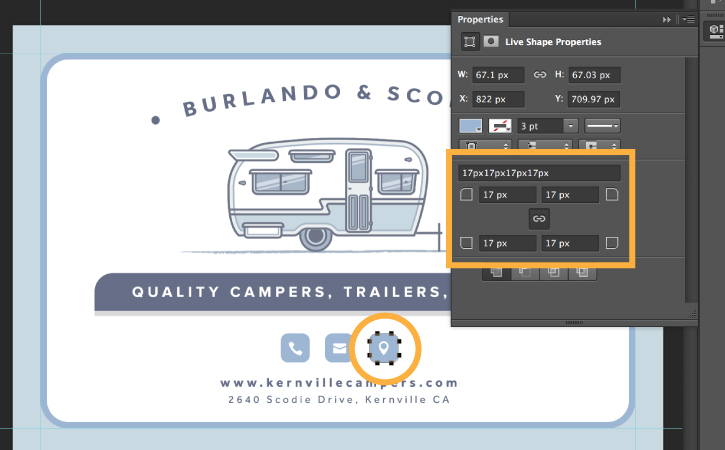This screenshot has width=725, height=450.
Task: Click the Exclude Overlapping Shapes icon
Action: point(582,272)
